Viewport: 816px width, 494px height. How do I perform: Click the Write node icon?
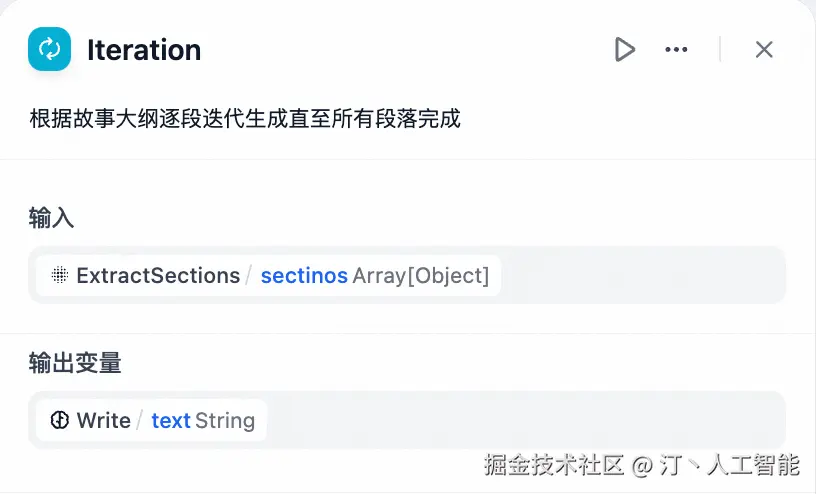tap(59, 420)
